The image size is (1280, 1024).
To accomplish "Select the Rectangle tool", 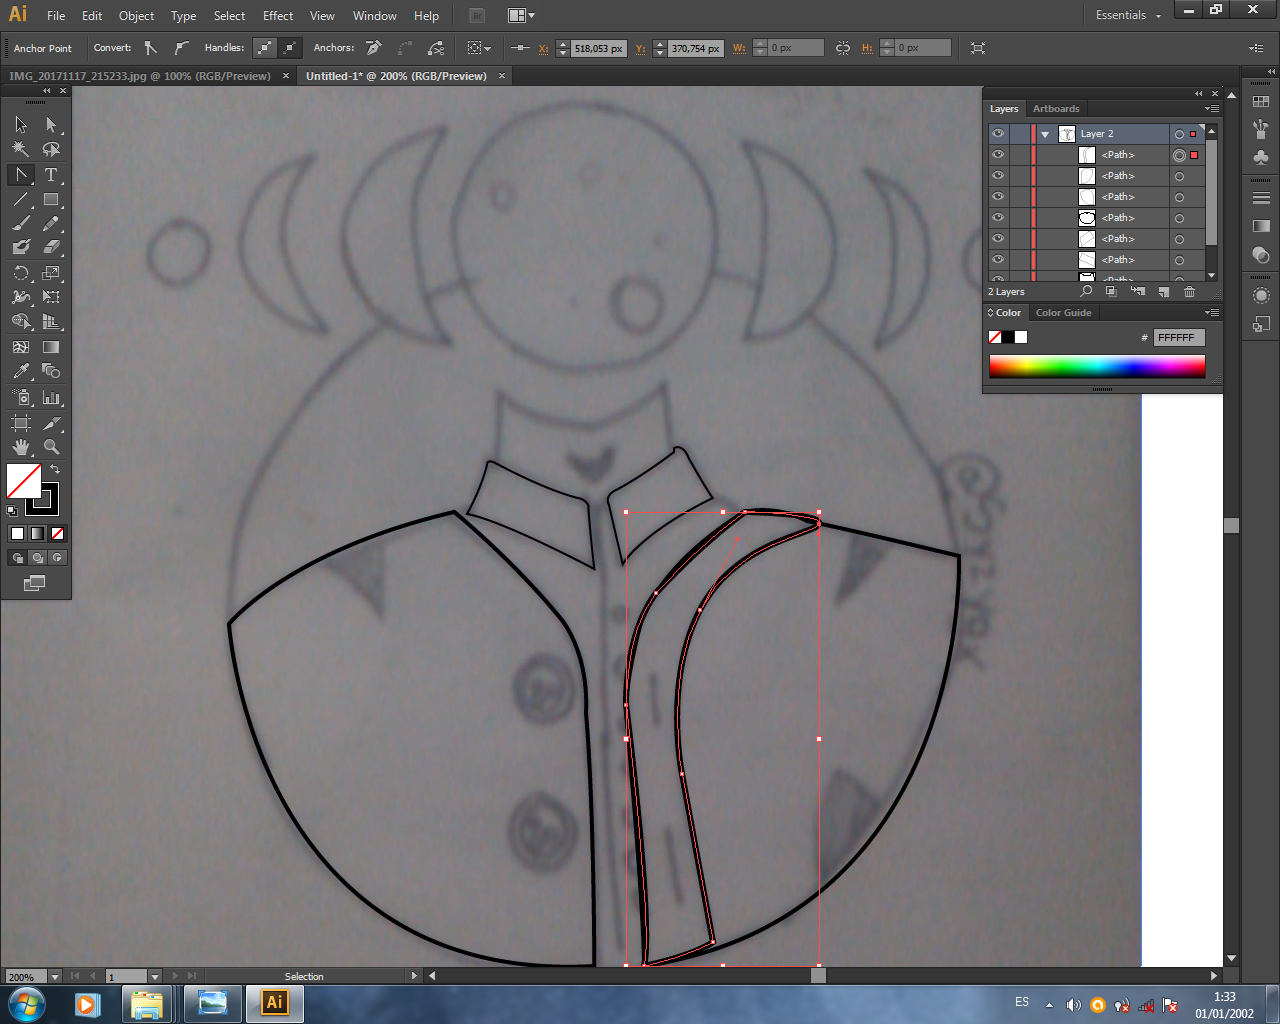I will [51, 199].
